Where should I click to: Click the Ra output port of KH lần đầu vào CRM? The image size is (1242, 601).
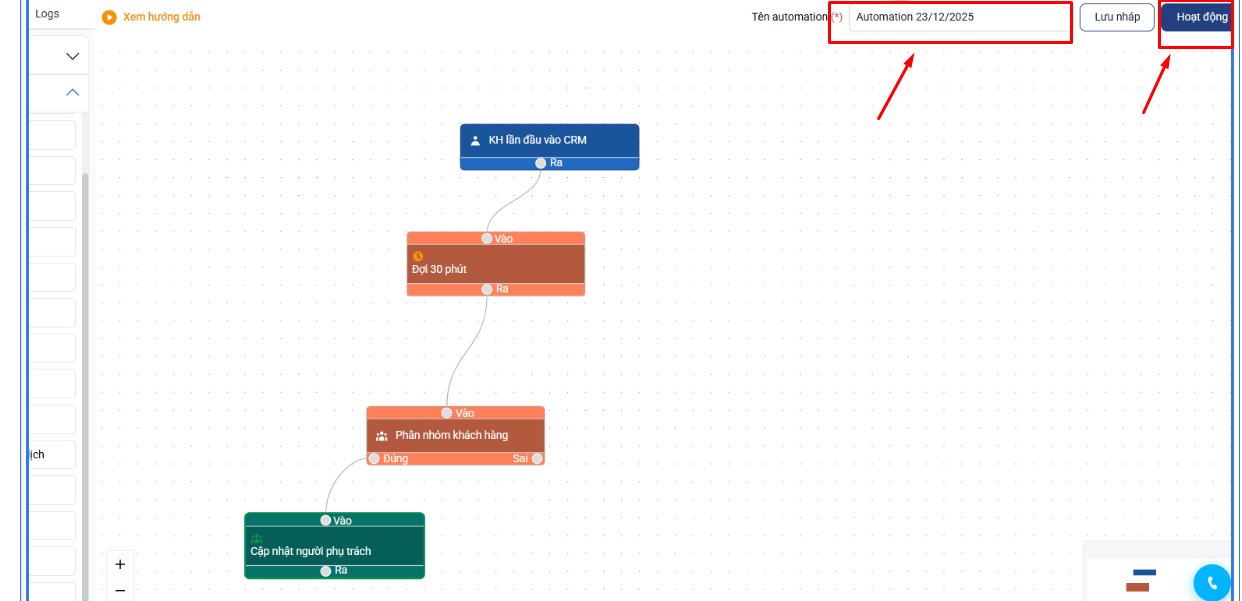pyautogui.click(x=541, y=163)
